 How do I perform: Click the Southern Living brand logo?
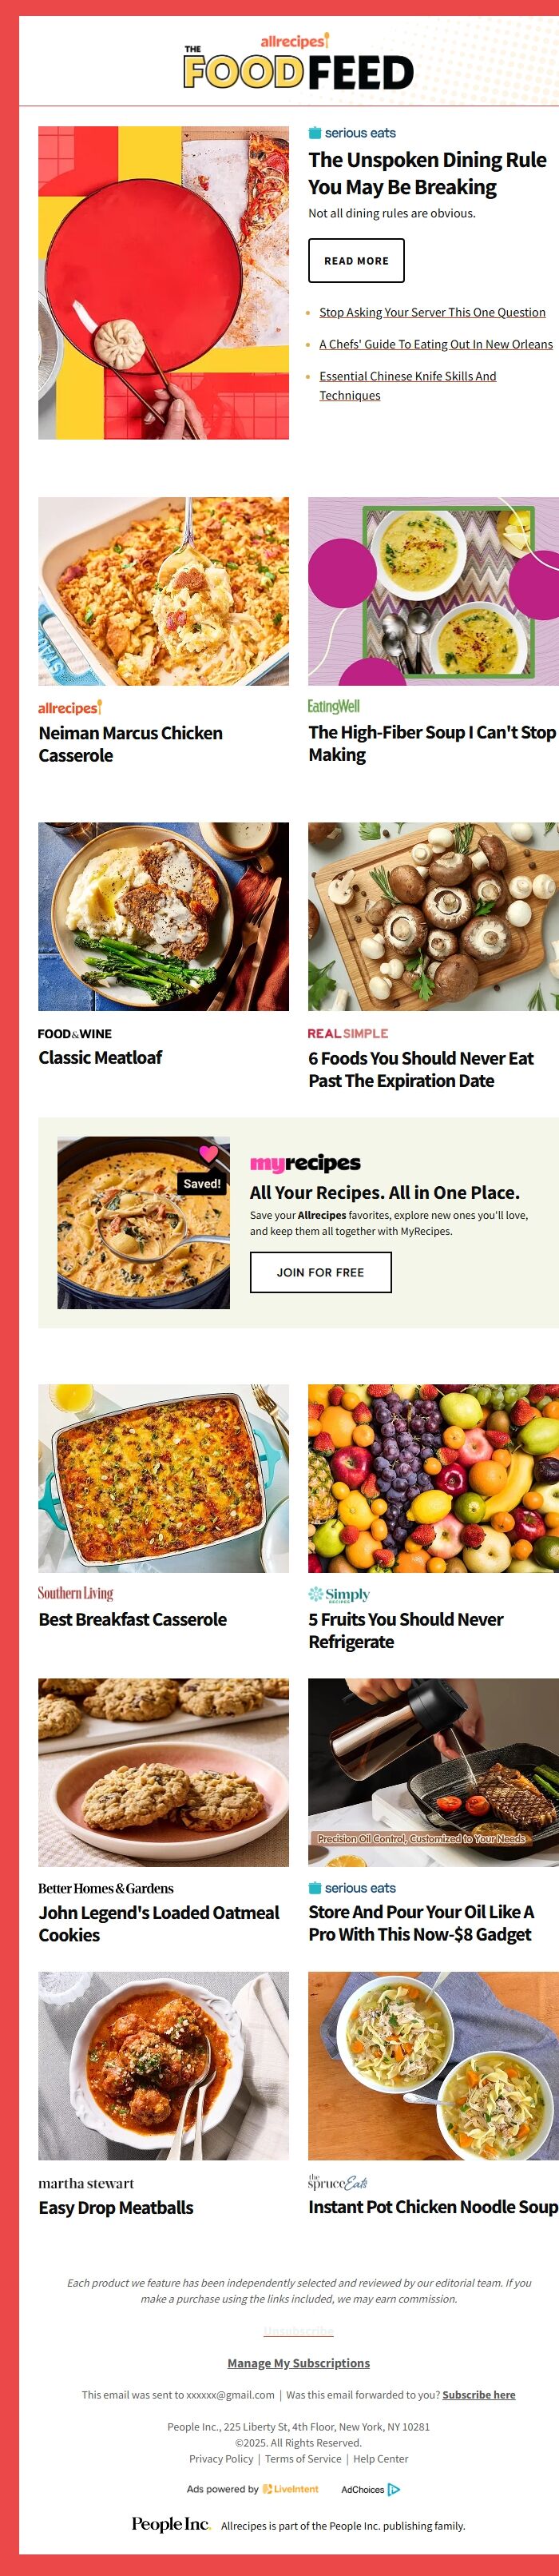(76, 1594)
